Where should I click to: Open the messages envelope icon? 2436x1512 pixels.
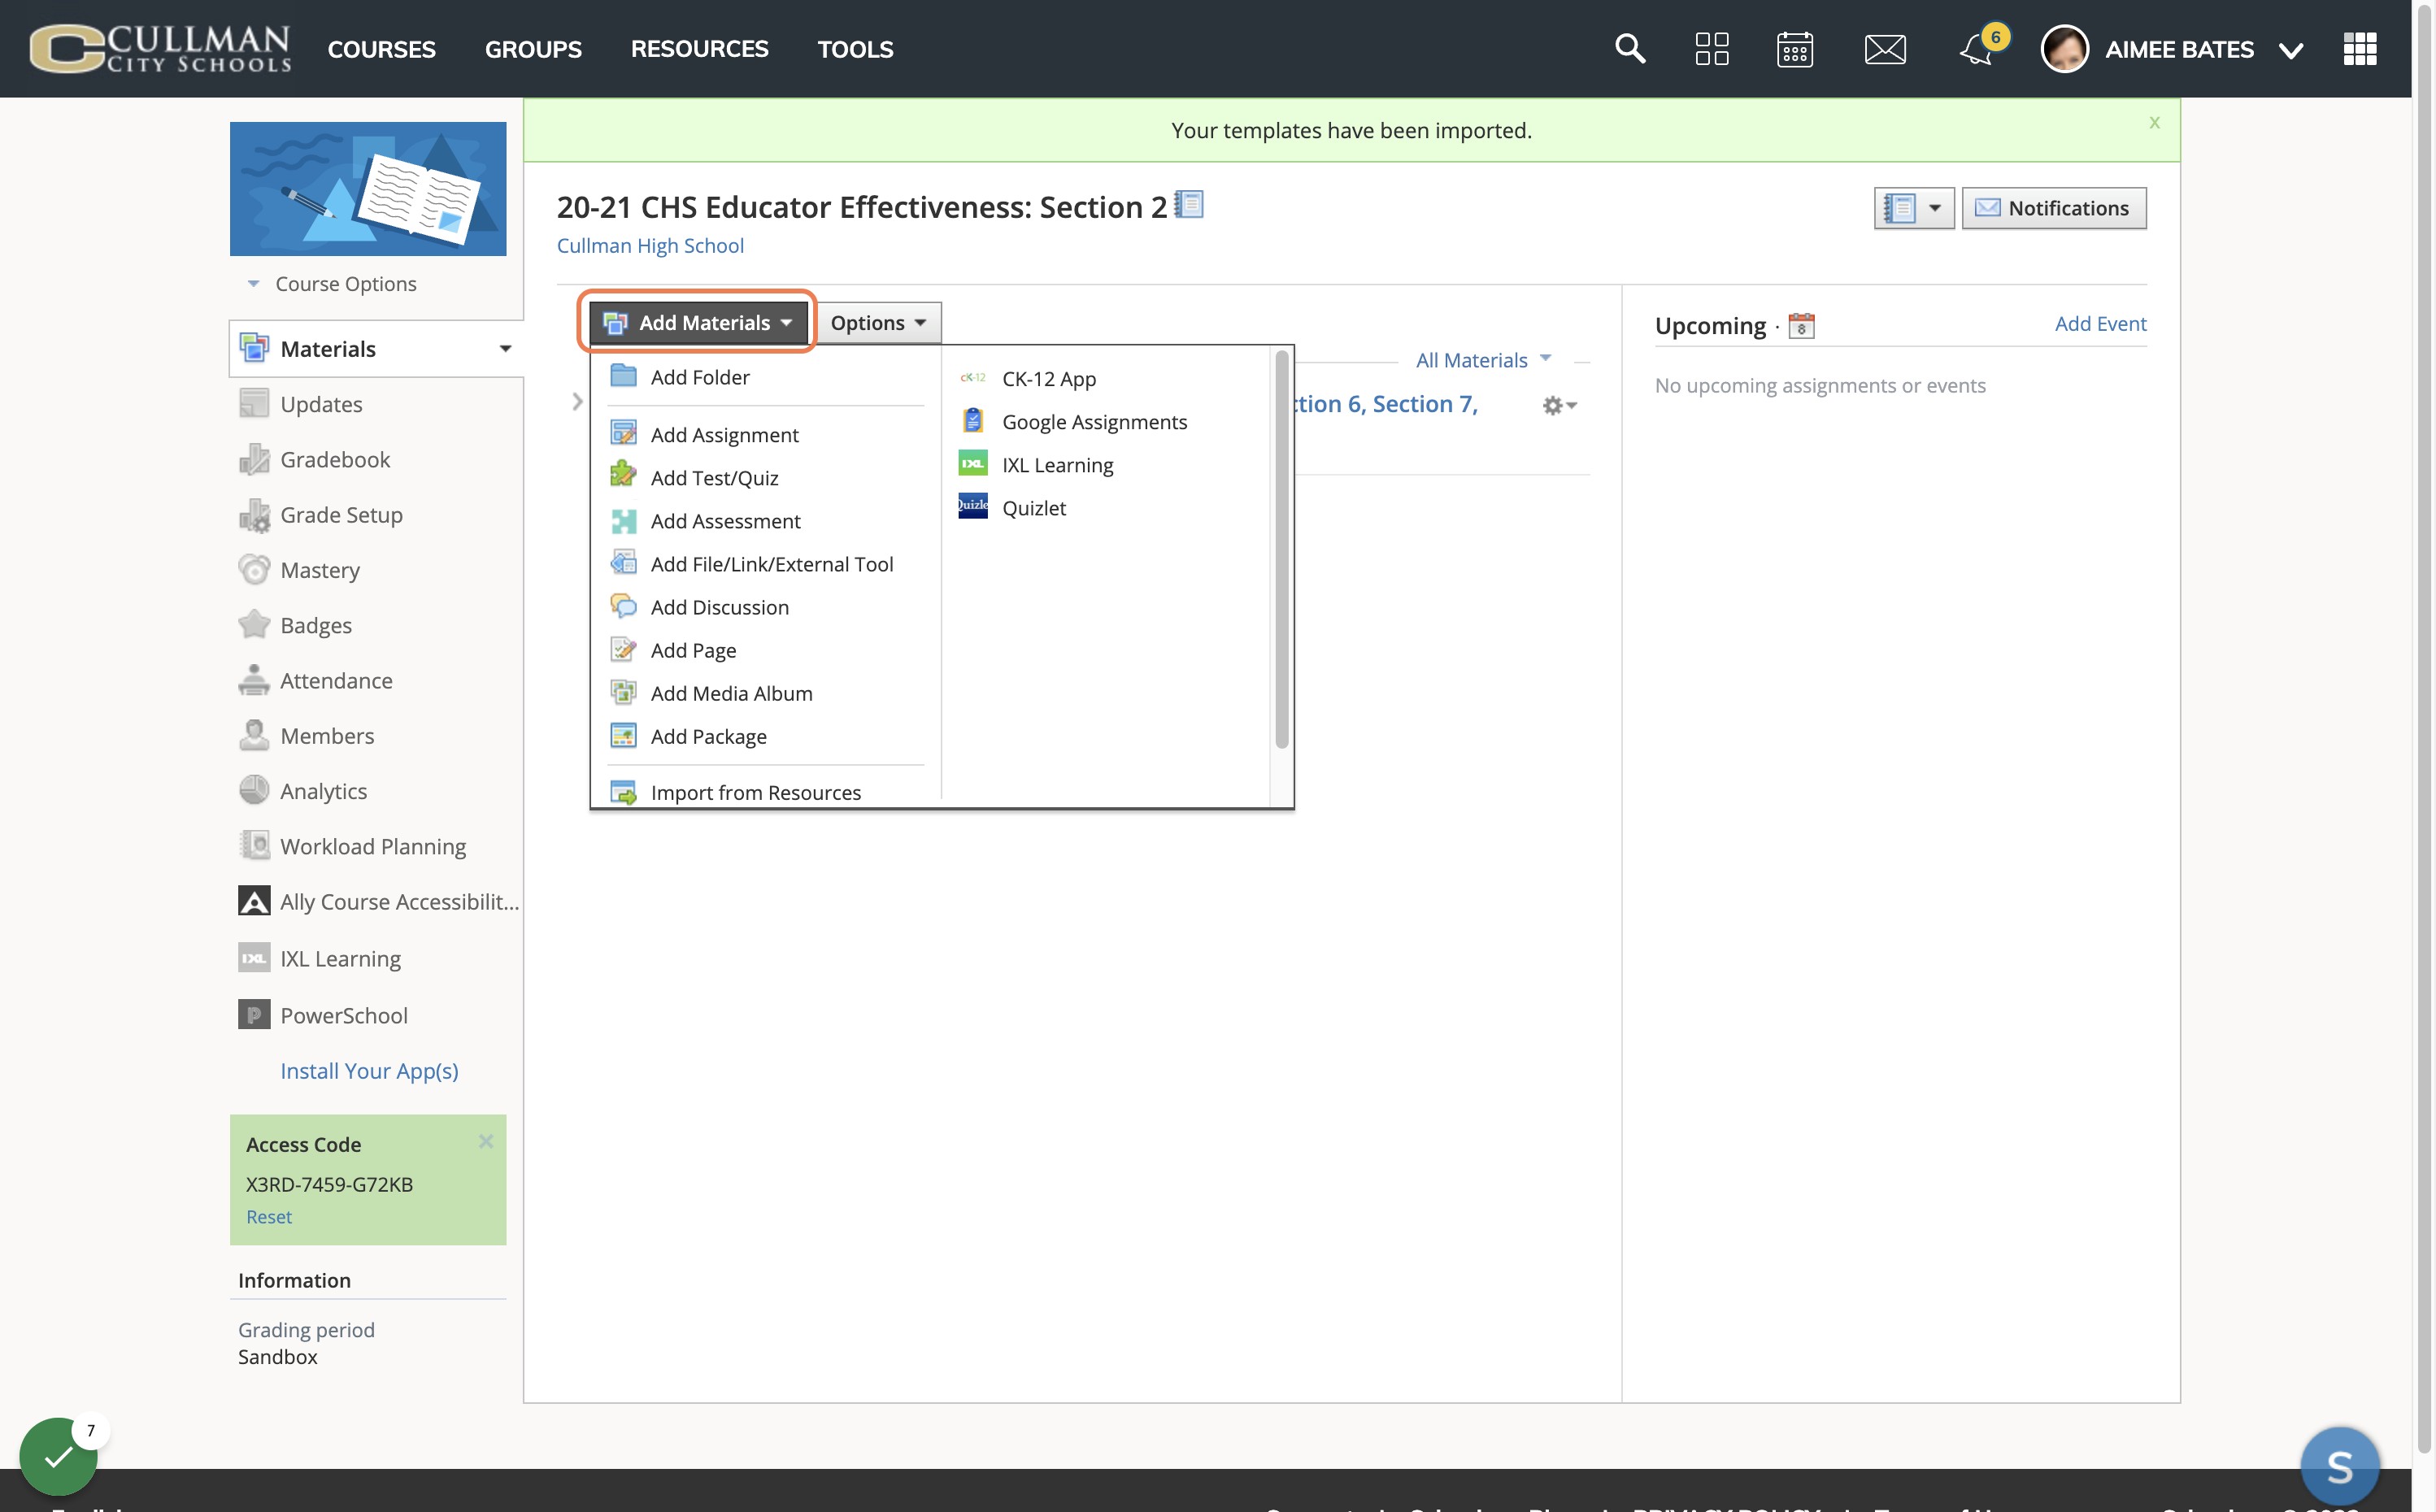coord(1885,48)
